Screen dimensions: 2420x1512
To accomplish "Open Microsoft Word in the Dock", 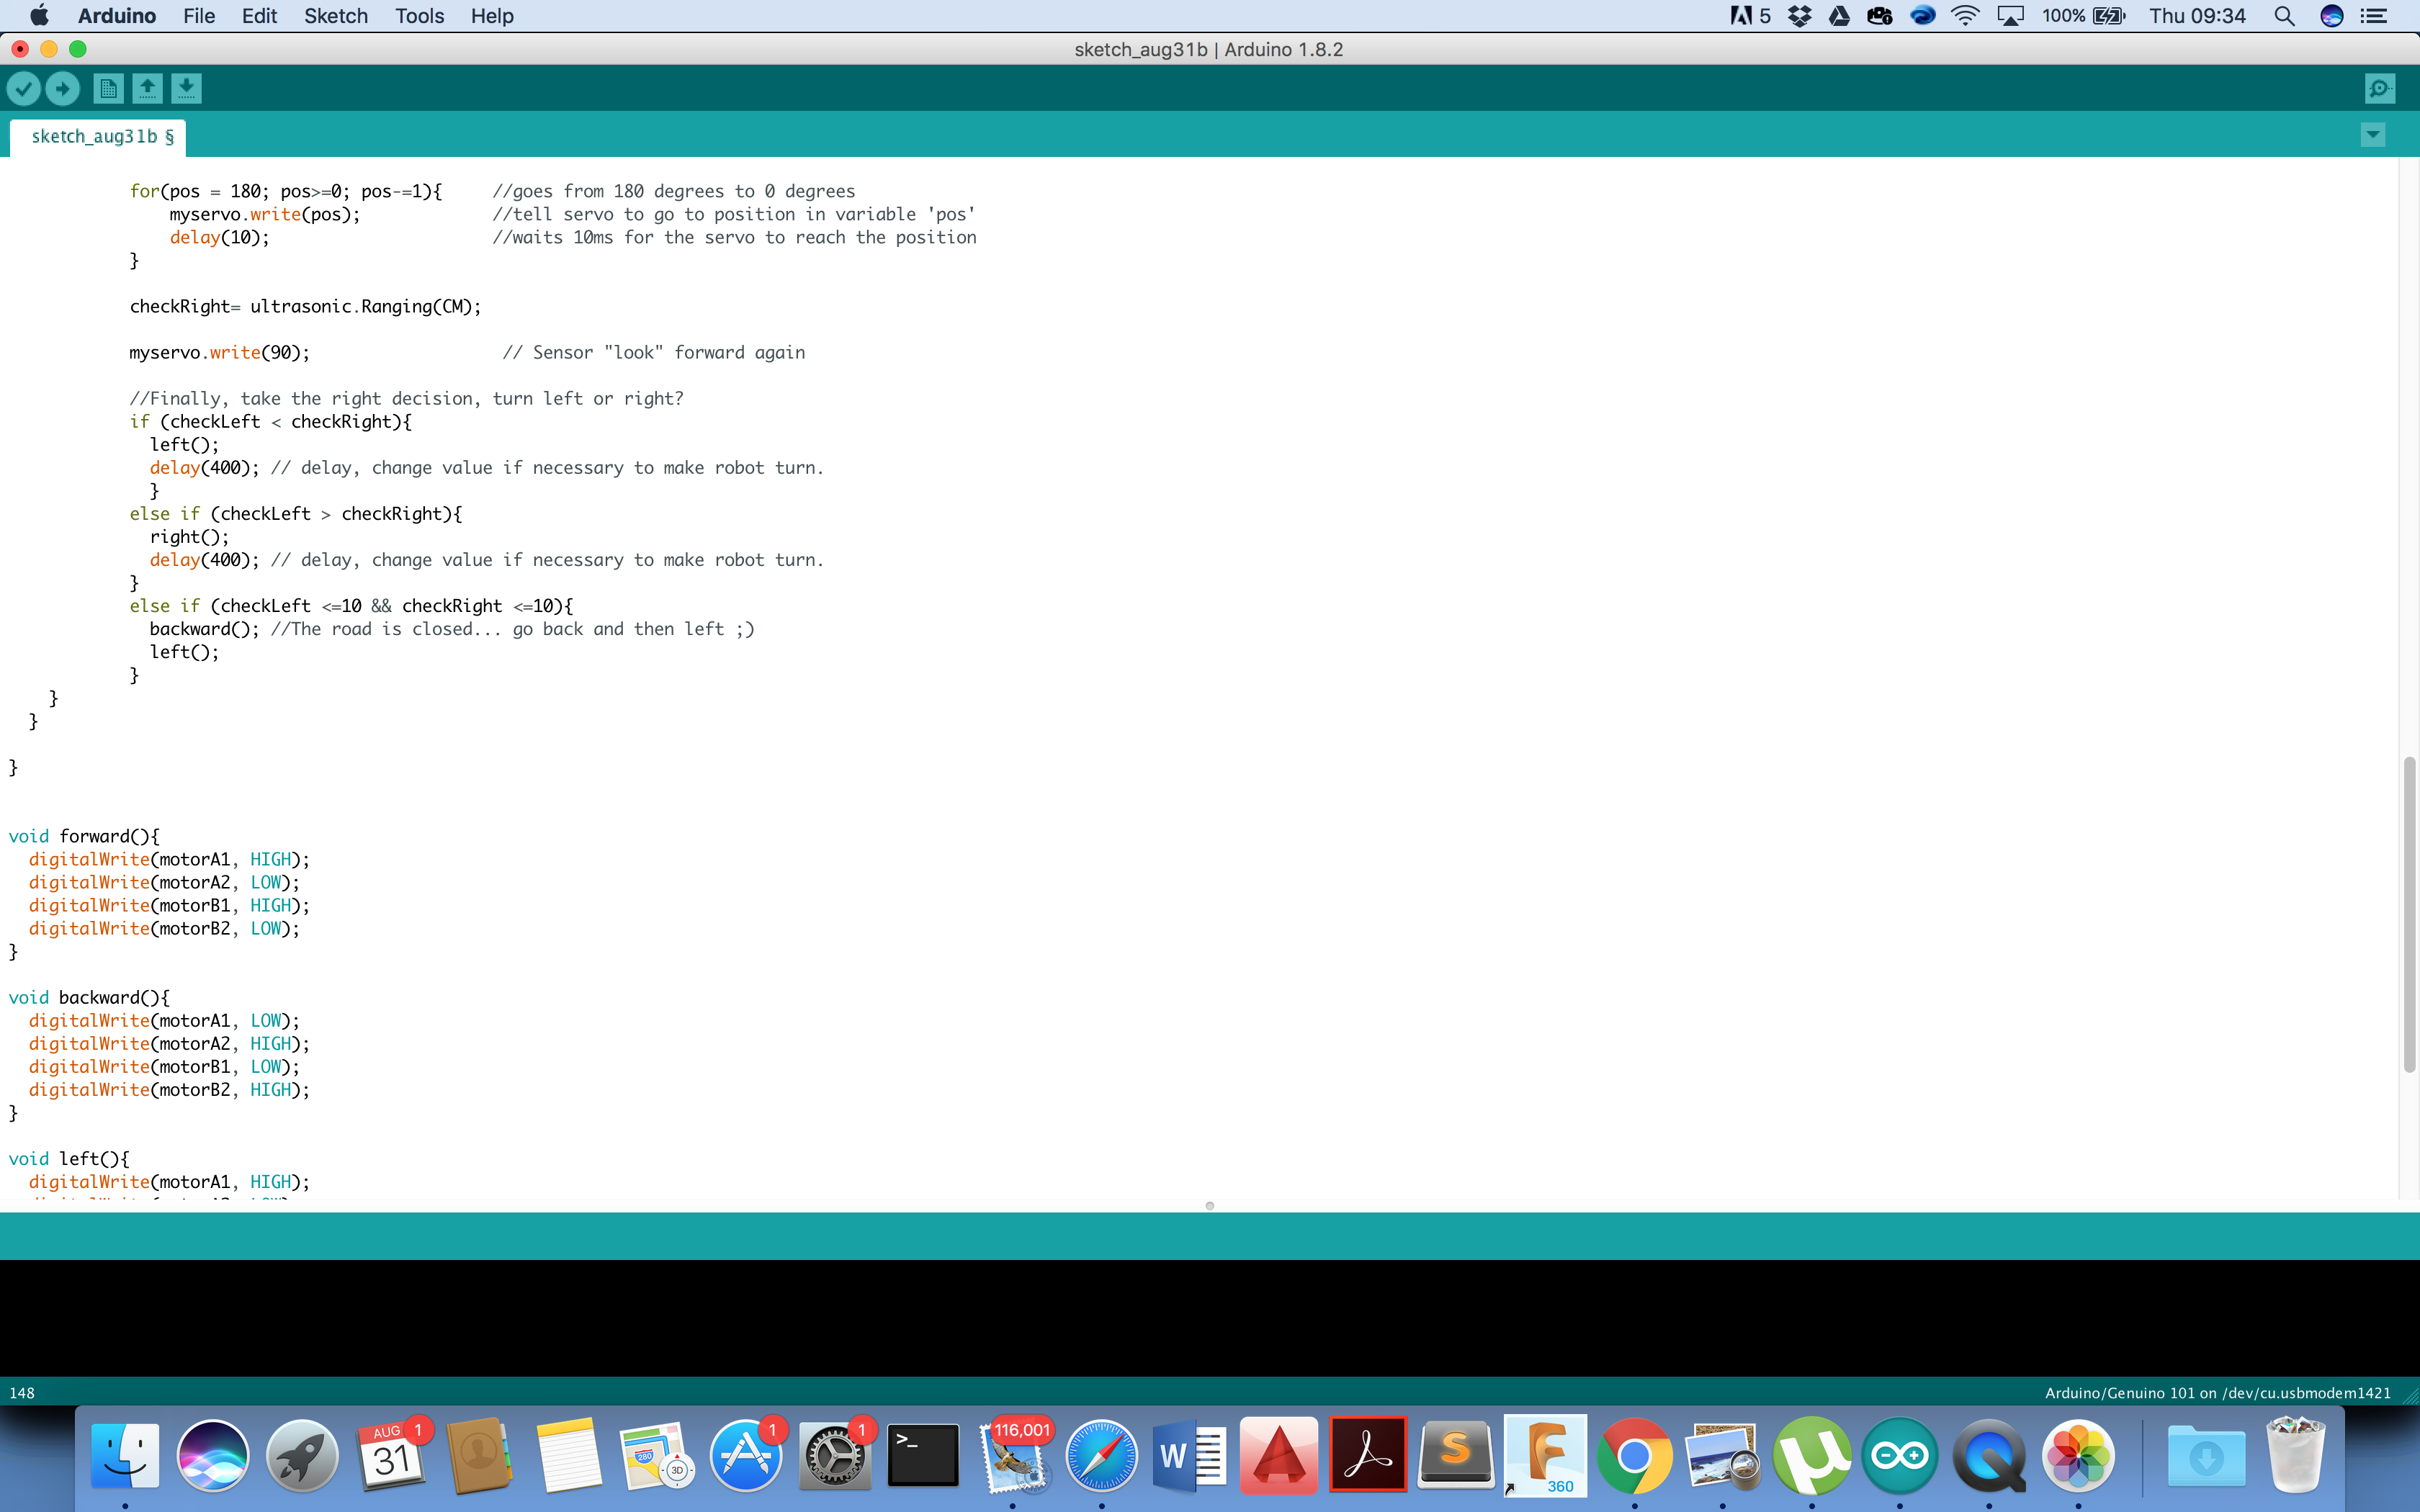I will (x=1190, y=1455).
